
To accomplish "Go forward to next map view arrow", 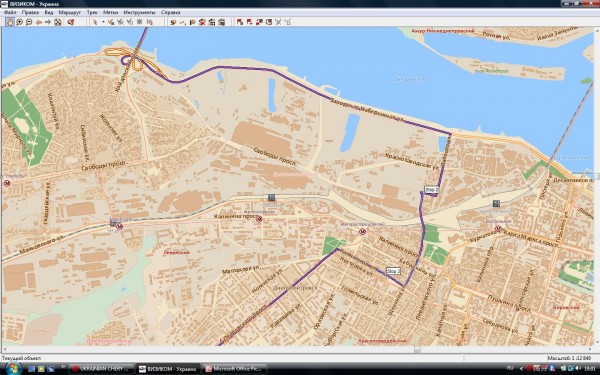I will pos(48,22).
